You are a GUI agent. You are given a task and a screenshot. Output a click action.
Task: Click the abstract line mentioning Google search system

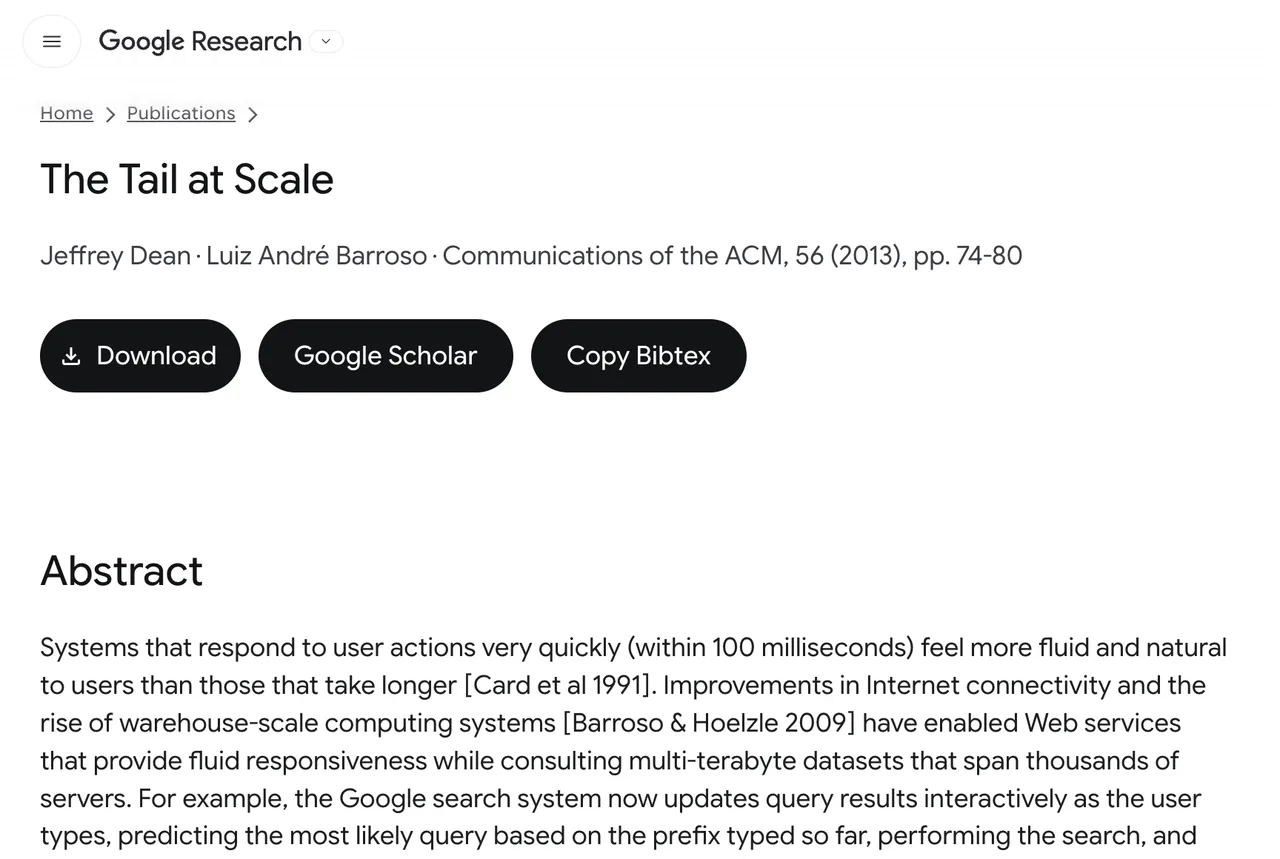pyautogui.click(x=620, y=799)
